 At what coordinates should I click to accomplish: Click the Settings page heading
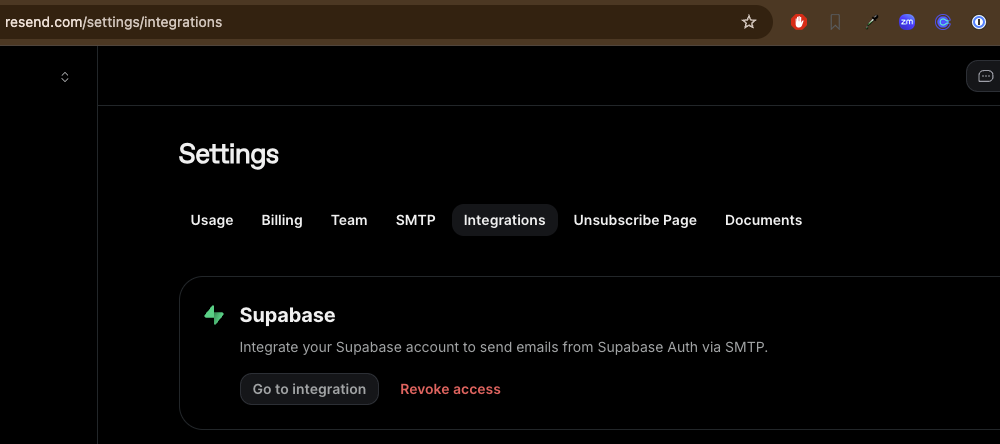228,154
